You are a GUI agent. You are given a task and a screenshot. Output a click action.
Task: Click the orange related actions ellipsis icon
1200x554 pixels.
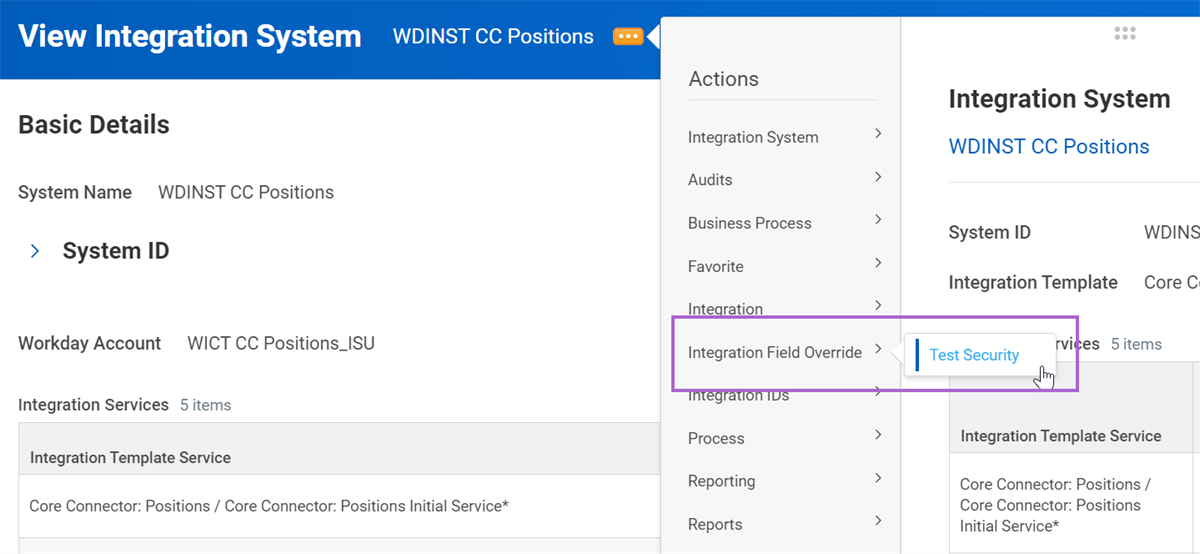coord(628,37)
